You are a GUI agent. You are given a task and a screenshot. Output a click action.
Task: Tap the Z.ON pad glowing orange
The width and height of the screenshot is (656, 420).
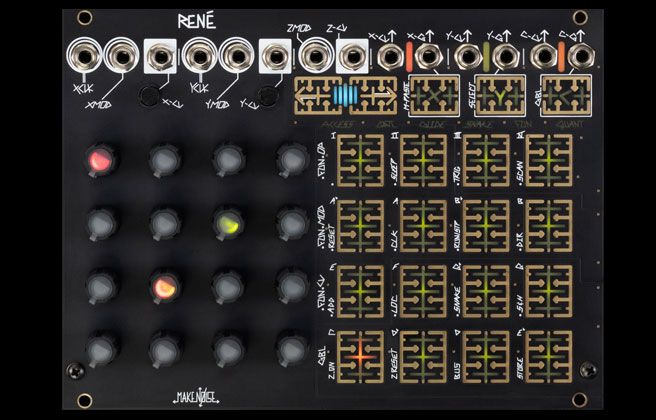tap(361, 357)
